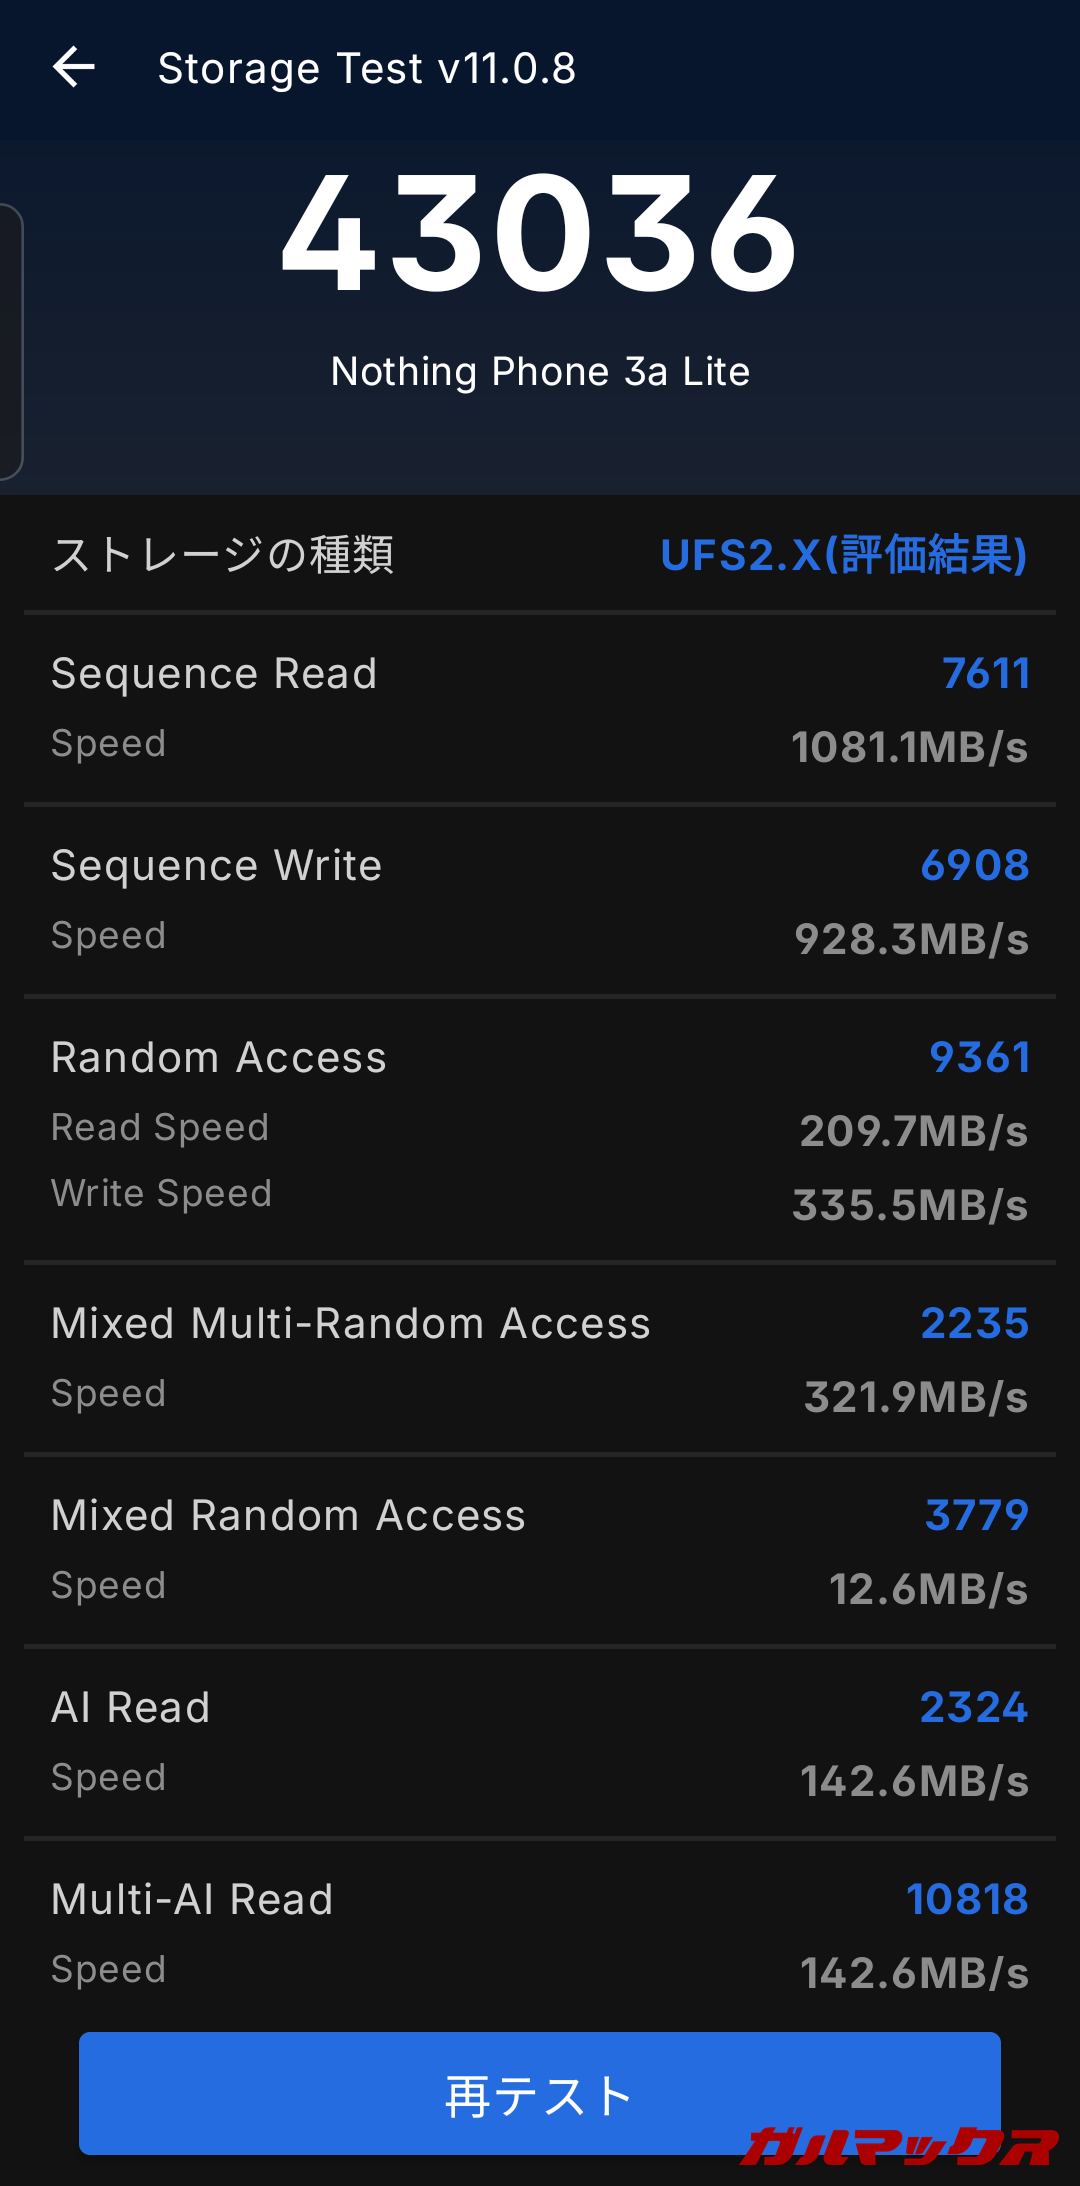Tap the 1081.1MB/s sequence read speed
The image size is (1080, 2186).
[x=909, y=747]
